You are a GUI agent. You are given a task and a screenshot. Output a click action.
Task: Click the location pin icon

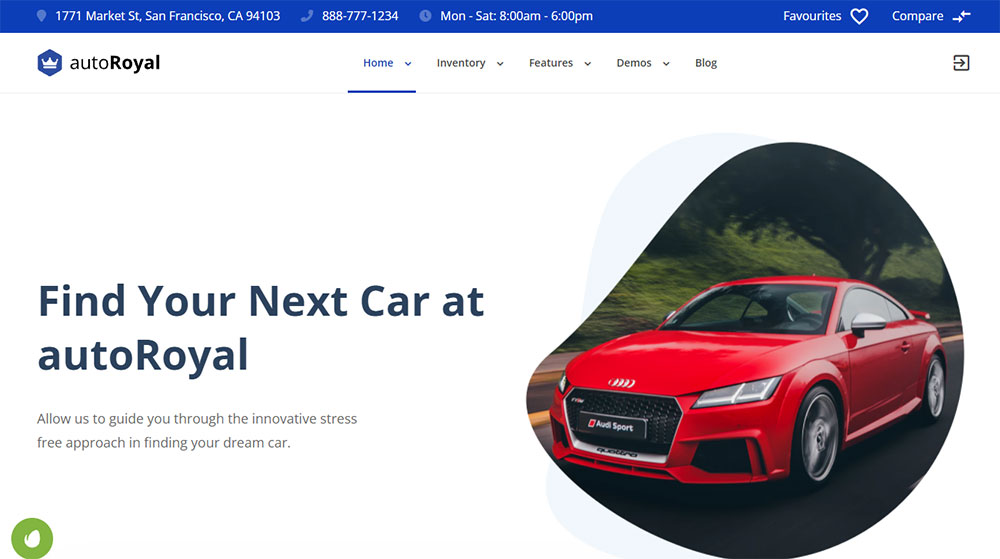[x=41, y=15]
